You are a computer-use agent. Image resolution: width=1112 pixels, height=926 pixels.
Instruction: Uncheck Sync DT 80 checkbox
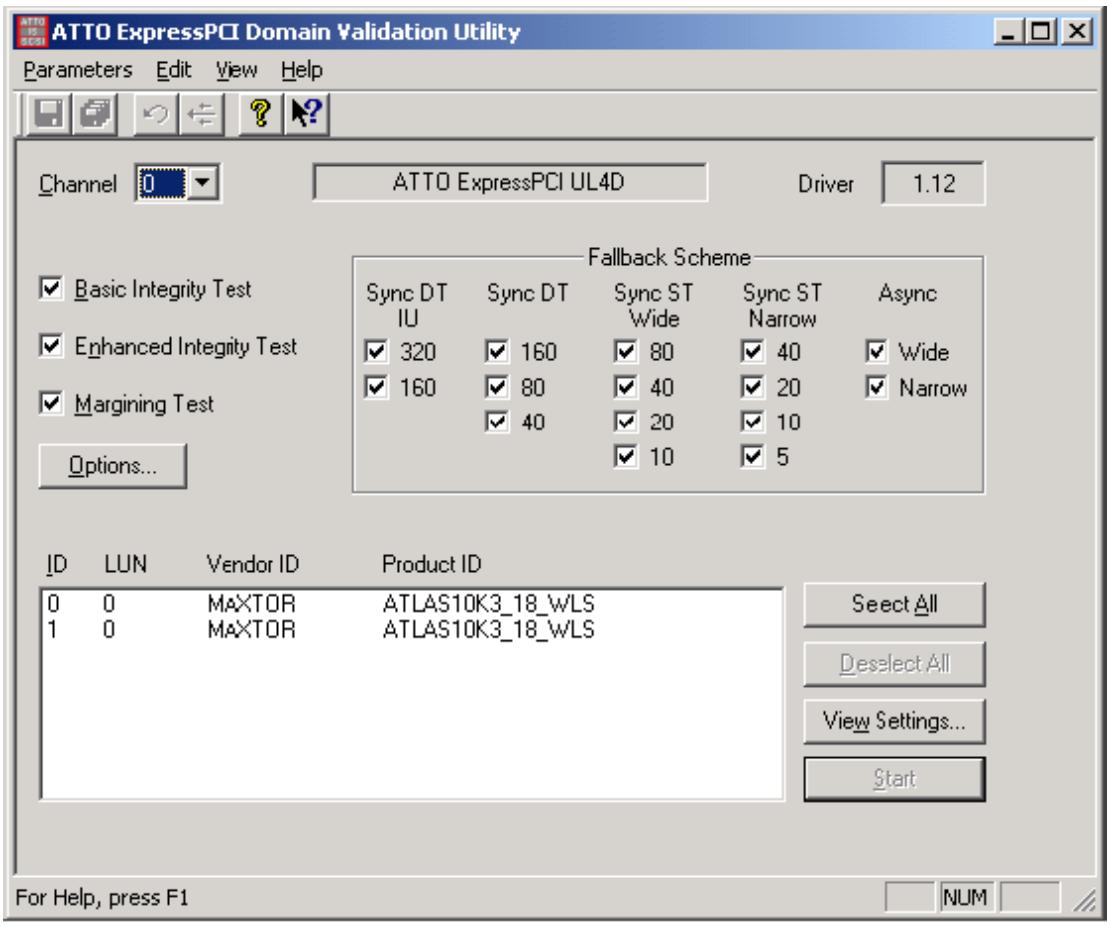[x=496, y=387]
